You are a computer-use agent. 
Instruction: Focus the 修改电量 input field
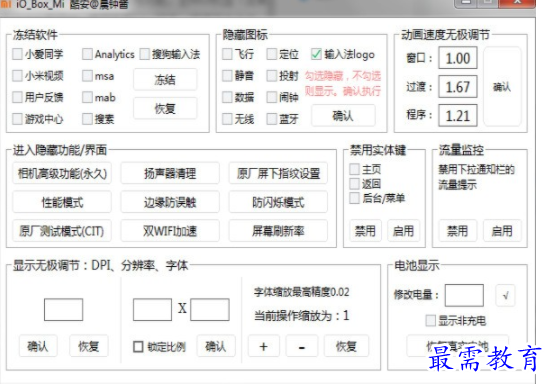464,295
